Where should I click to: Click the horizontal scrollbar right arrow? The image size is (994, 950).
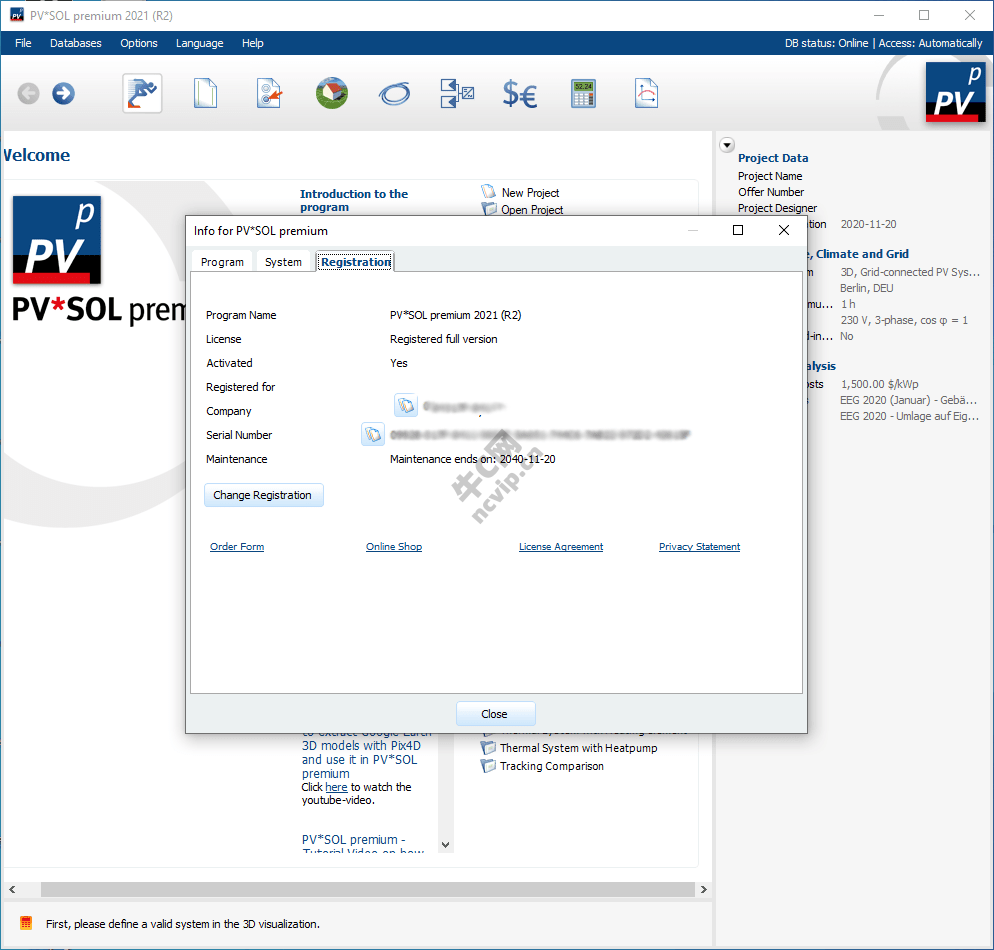[x=704, y=889]
